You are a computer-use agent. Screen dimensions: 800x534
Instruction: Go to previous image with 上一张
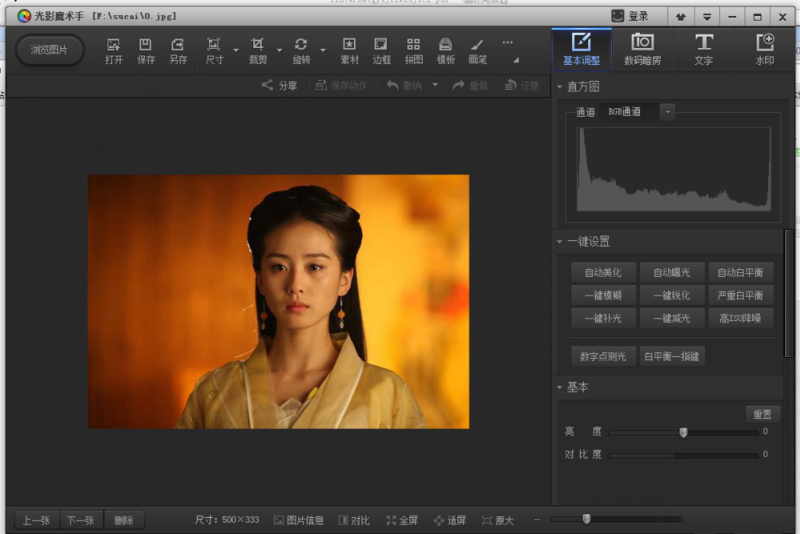tap(36, 520)
